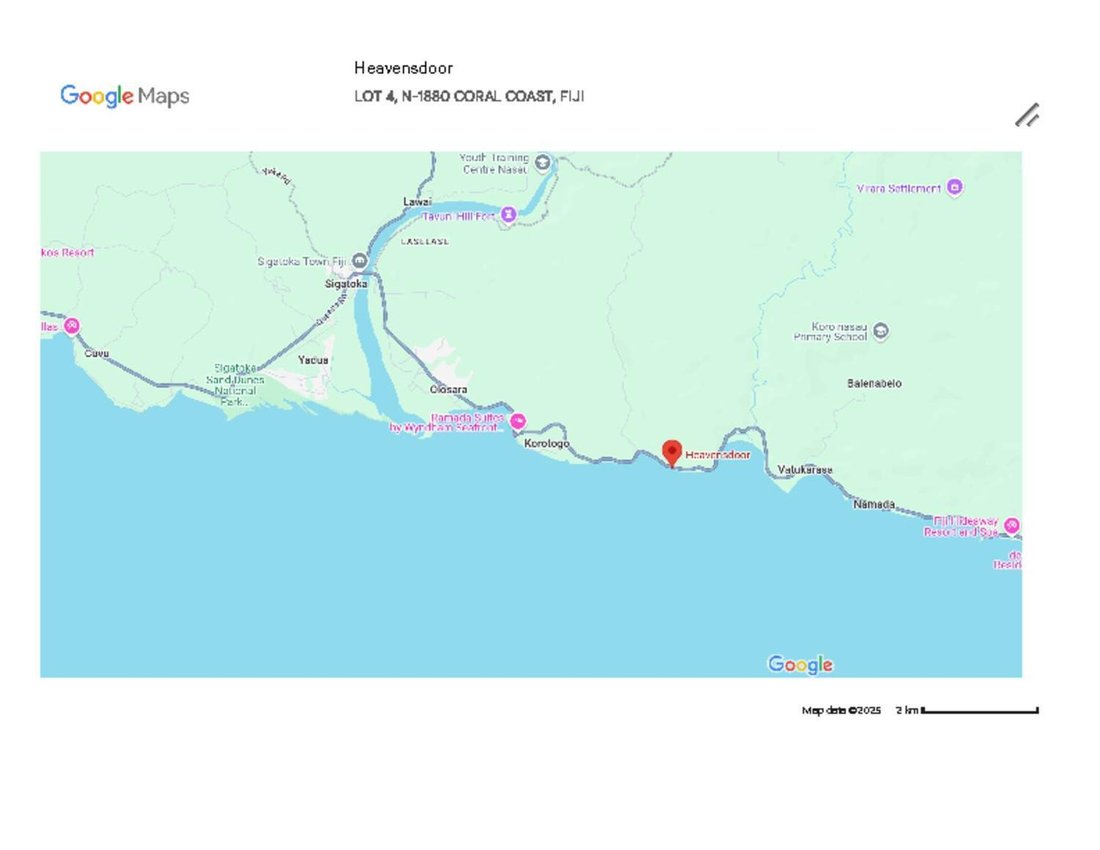Click the Sigatoka Town Fiji marker icon
Image resolution: width=1100 pixels, height=850 pixels.
tap(359, 261)
